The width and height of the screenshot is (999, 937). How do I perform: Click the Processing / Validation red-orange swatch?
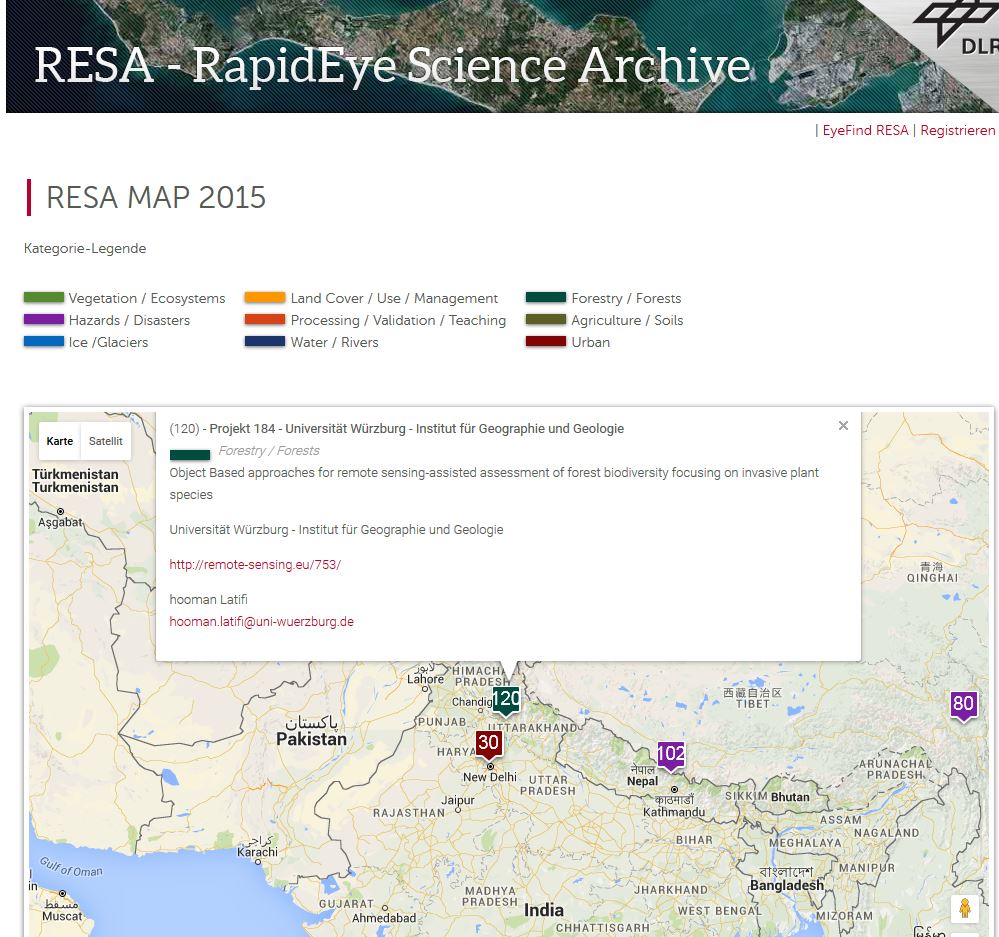click(x=265, y=320)
